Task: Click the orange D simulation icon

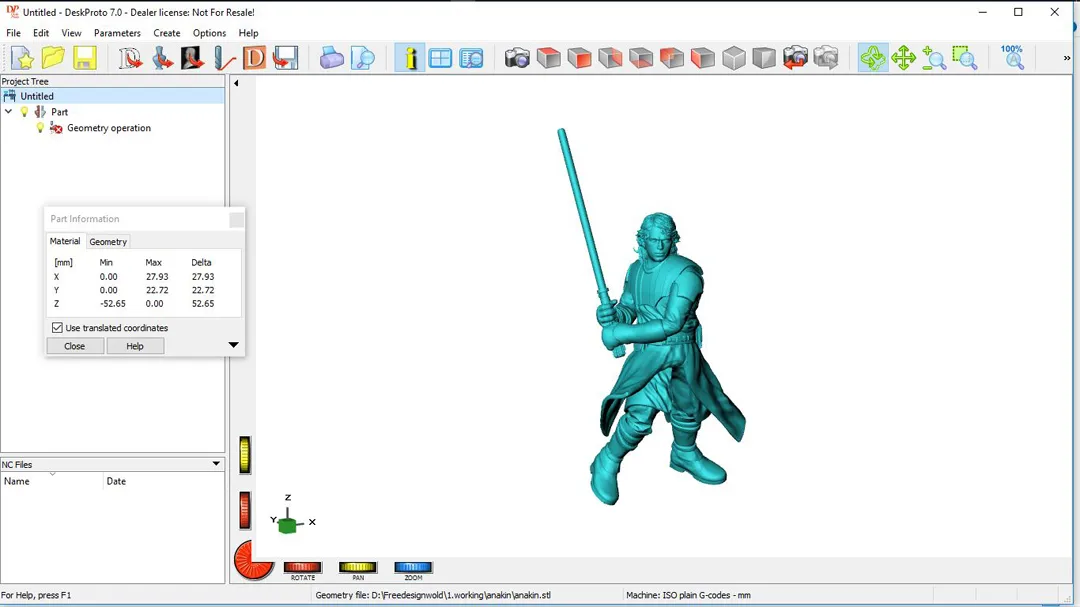Action: (254, 58)
